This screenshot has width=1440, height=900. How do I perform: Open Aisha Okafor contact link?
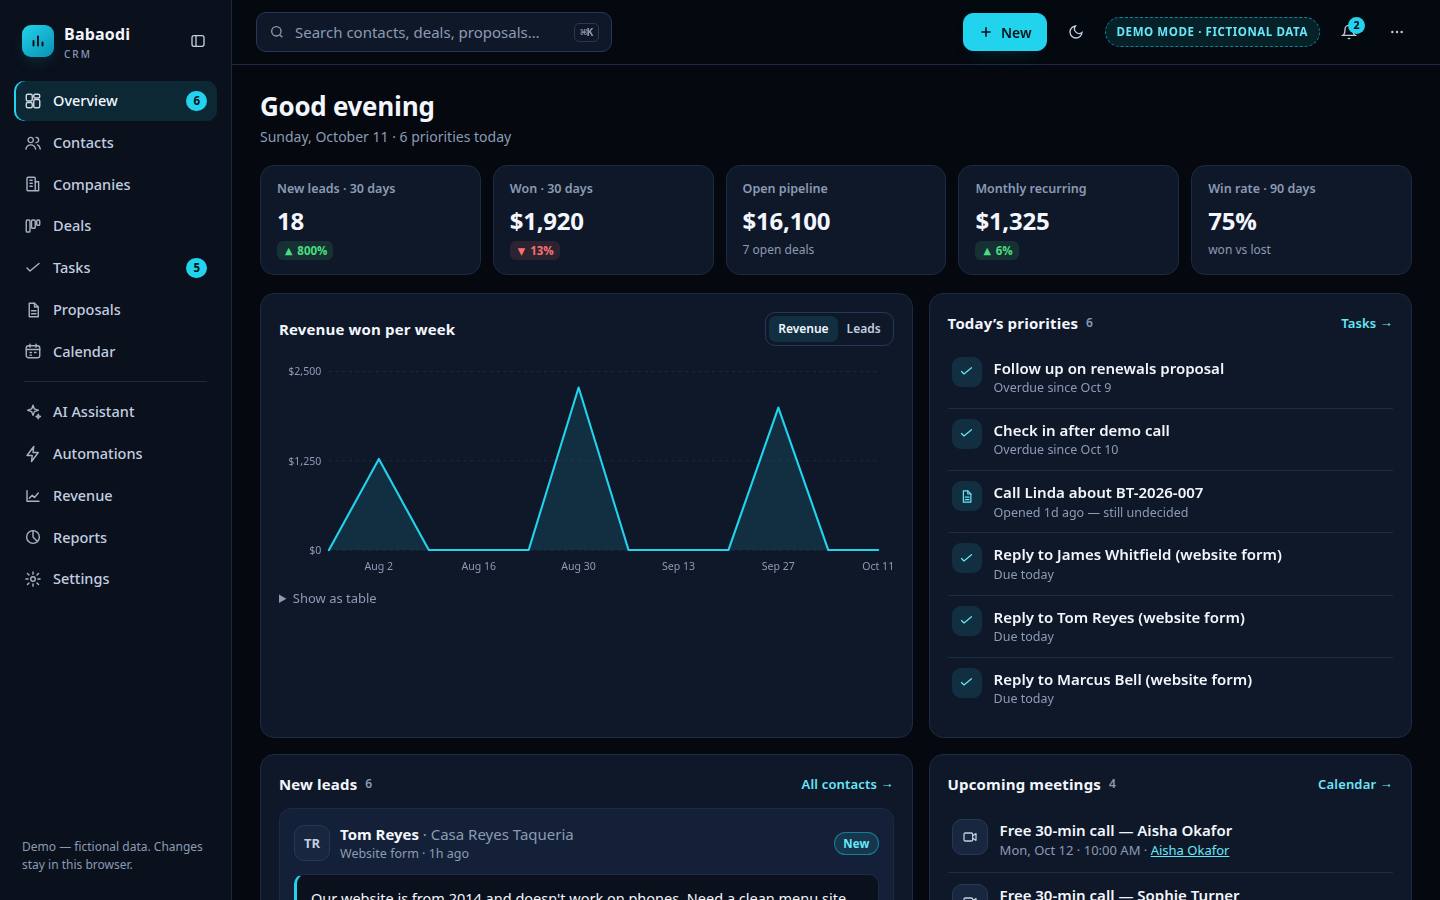pos(1189,851)
